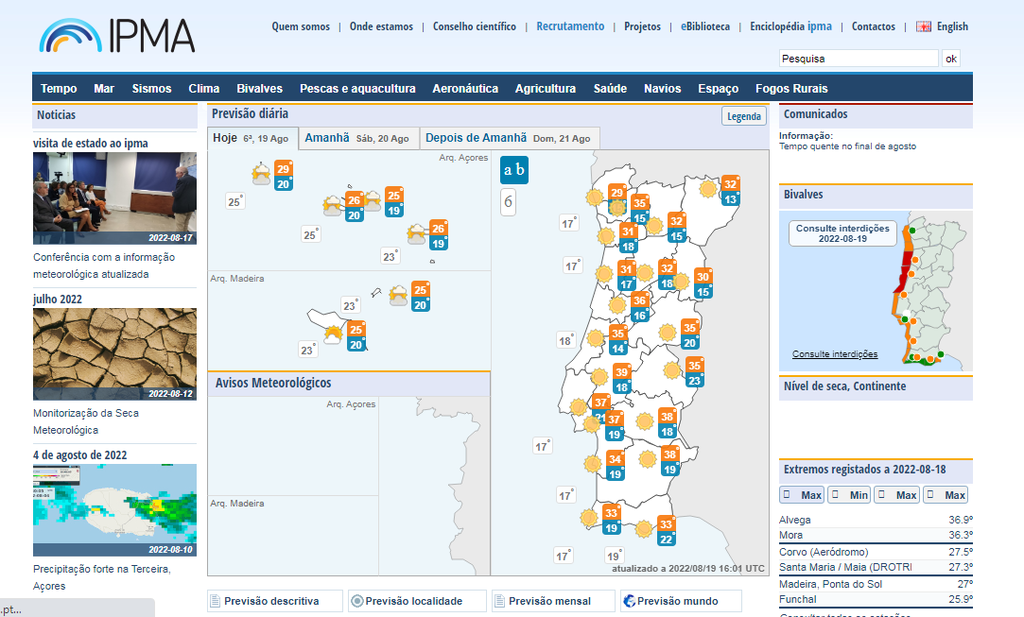Open the Contactos link
This screenshot has width=1024, height=617.
[x=873, y=27]
